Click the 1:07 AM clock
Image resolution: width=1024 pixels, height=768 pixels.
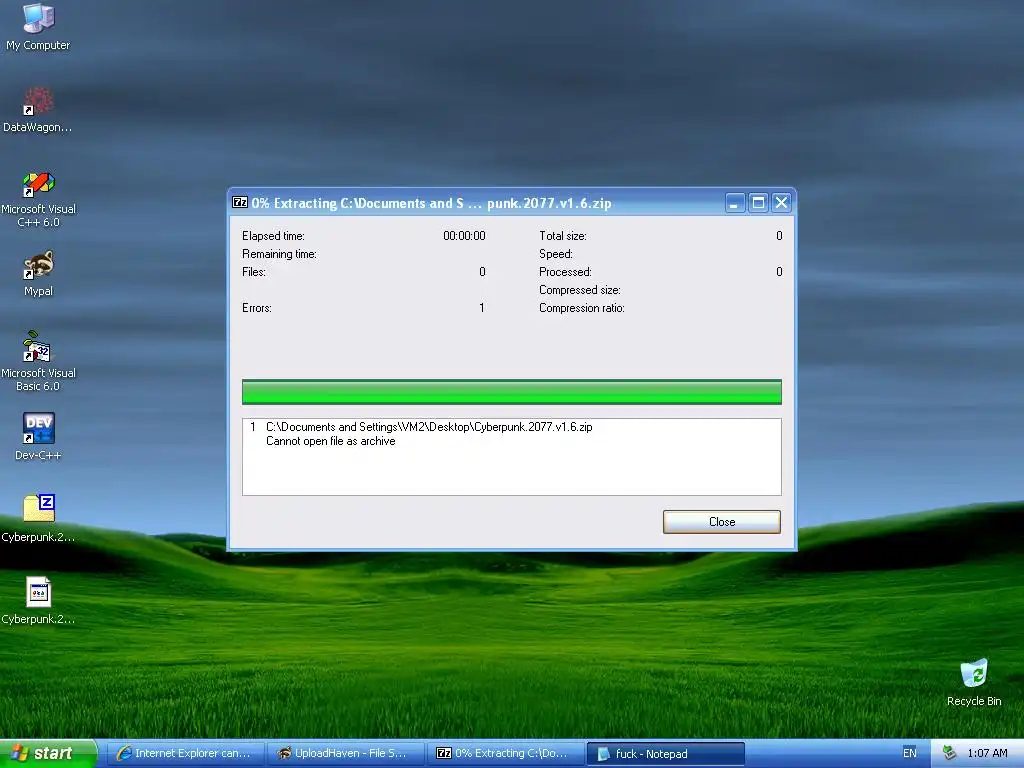coord(987,753)
